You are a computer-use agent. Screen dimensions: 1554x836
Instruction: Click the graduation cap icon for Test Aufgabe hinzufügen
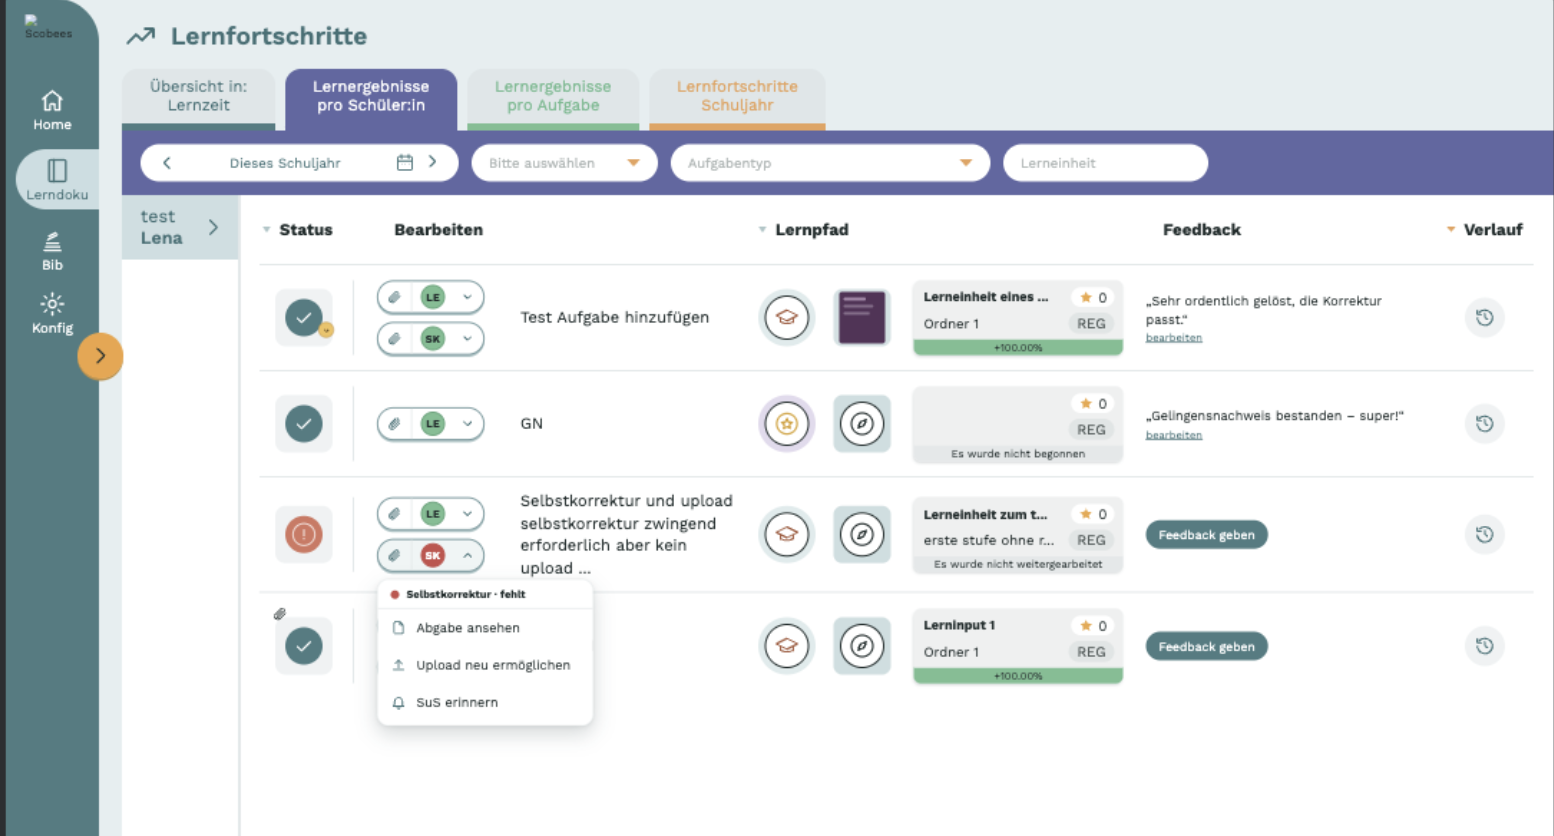(787, 318)
